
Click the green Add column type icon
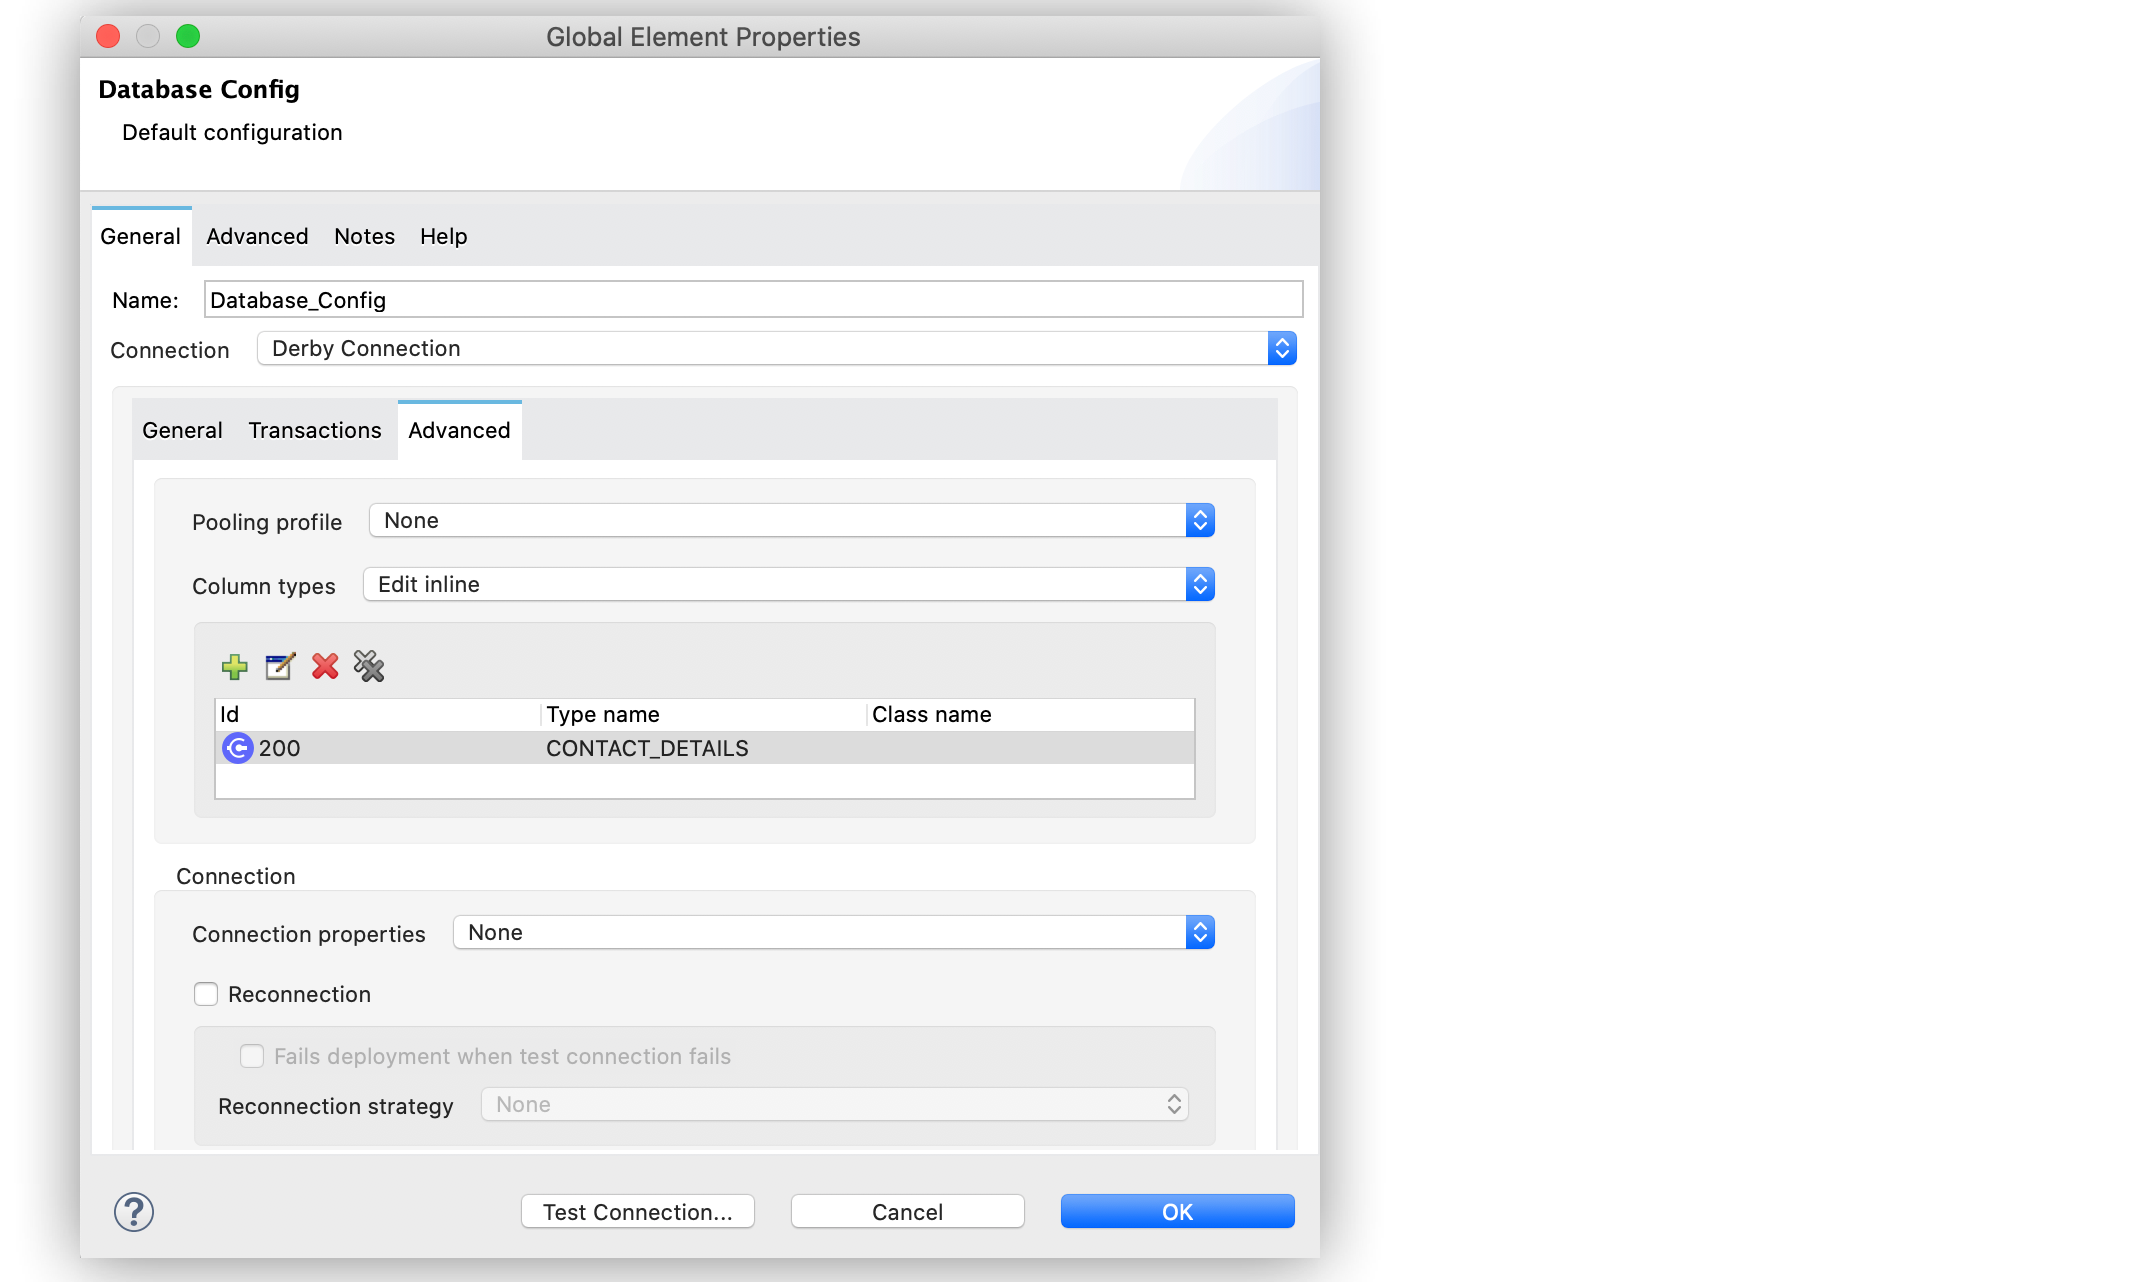(236, 667)
